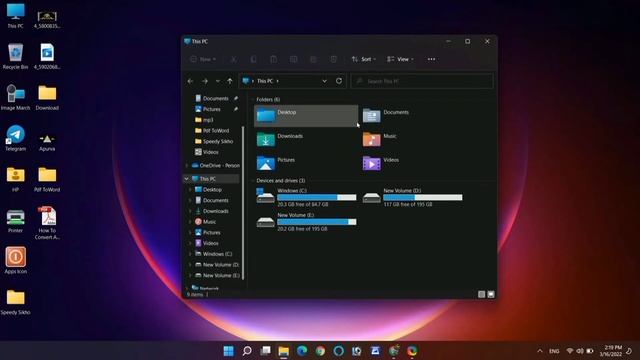Viewport: 640px width, 360px height.
Task: Open the How To Convert PDF file
Action: pos(47,223)
